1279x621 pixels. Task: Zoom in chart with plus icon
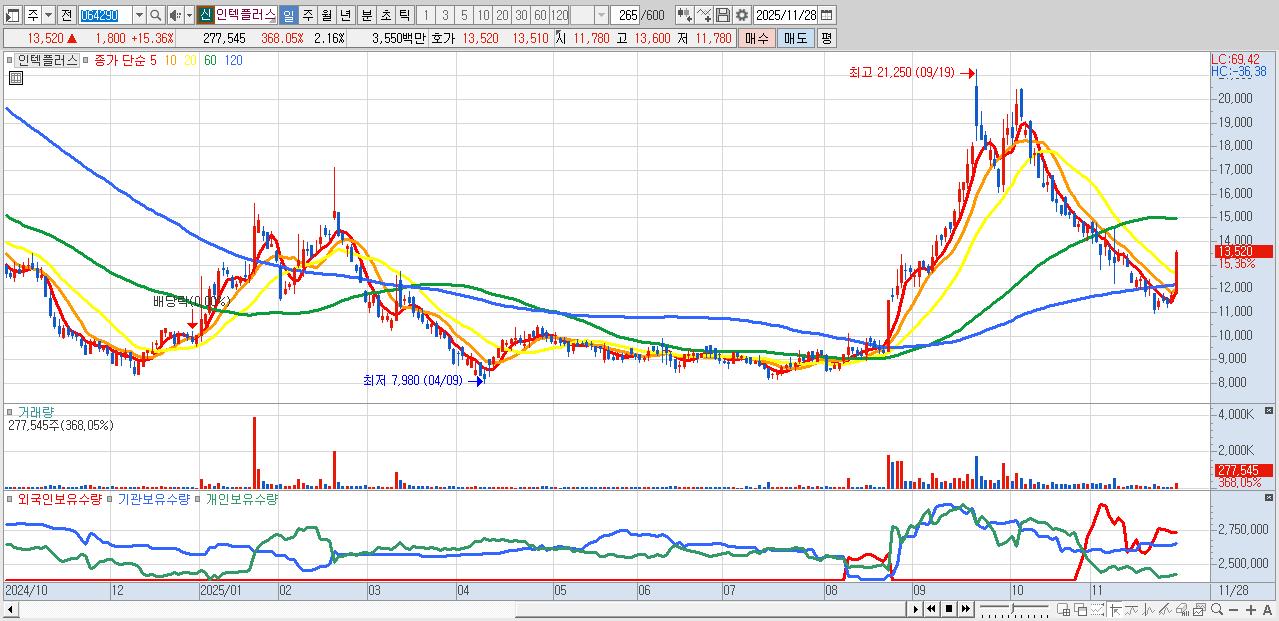point(1251,609)
